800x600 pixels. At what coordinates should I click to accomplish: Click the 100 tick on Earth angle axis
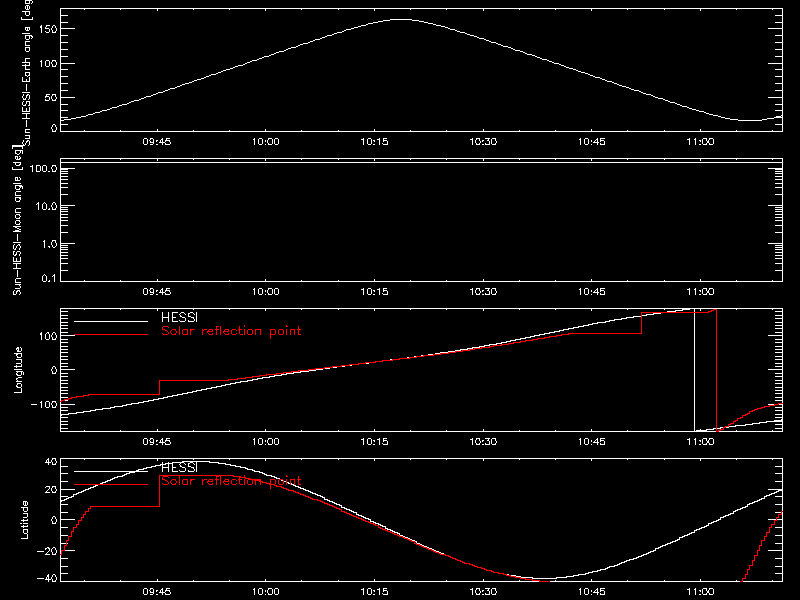[x=49, y=63]
